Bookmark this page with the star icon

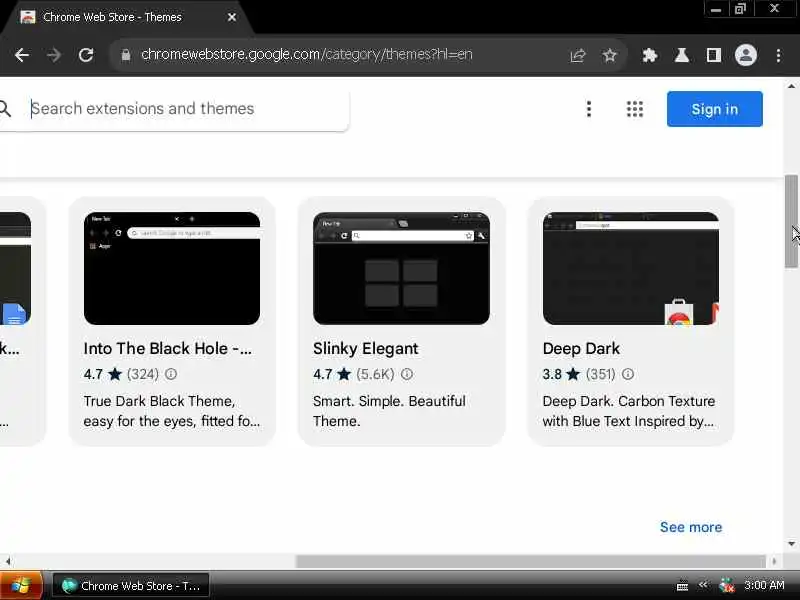click(x=610, y=55)
